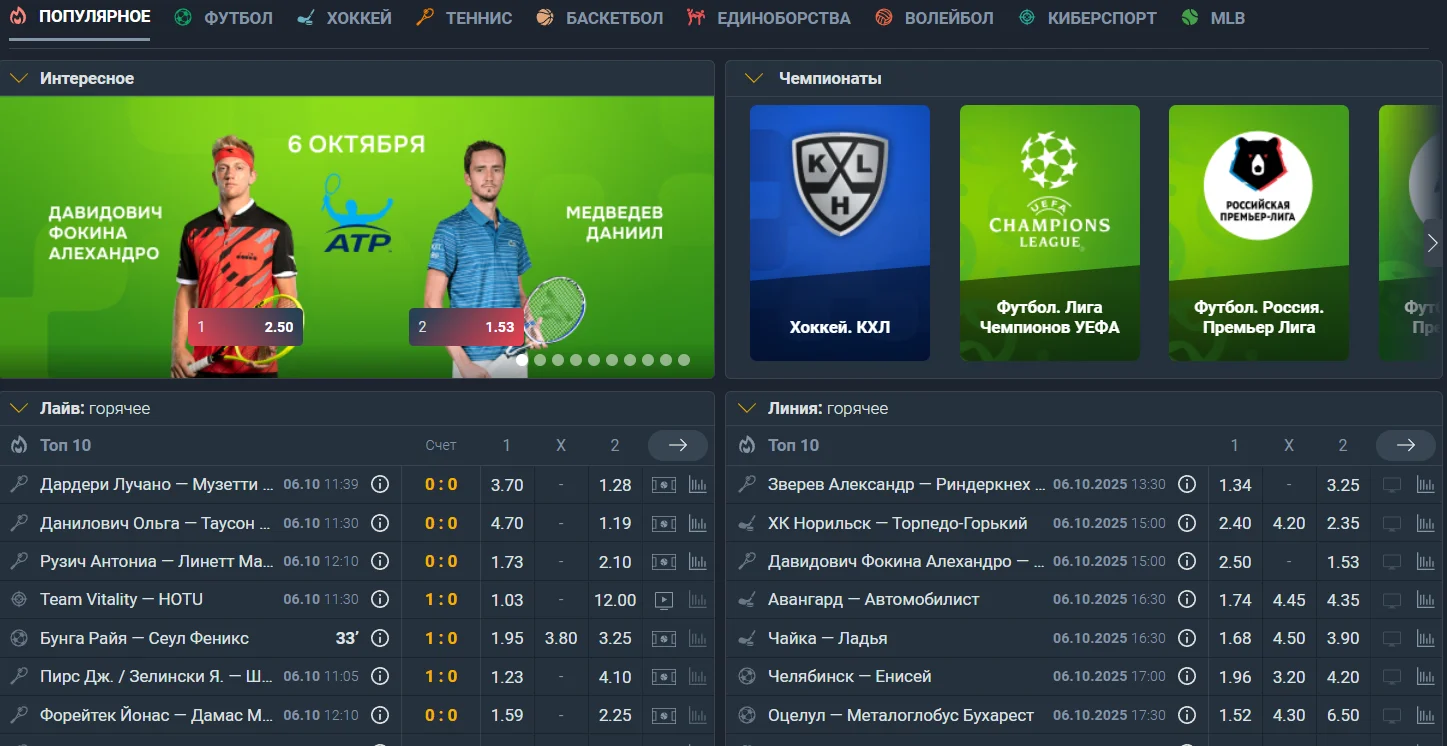This screenshot has width=1447, height=746.
Task: Bet on Медведев Даниил at 1.53 in banner
Action: coord(466,327)
